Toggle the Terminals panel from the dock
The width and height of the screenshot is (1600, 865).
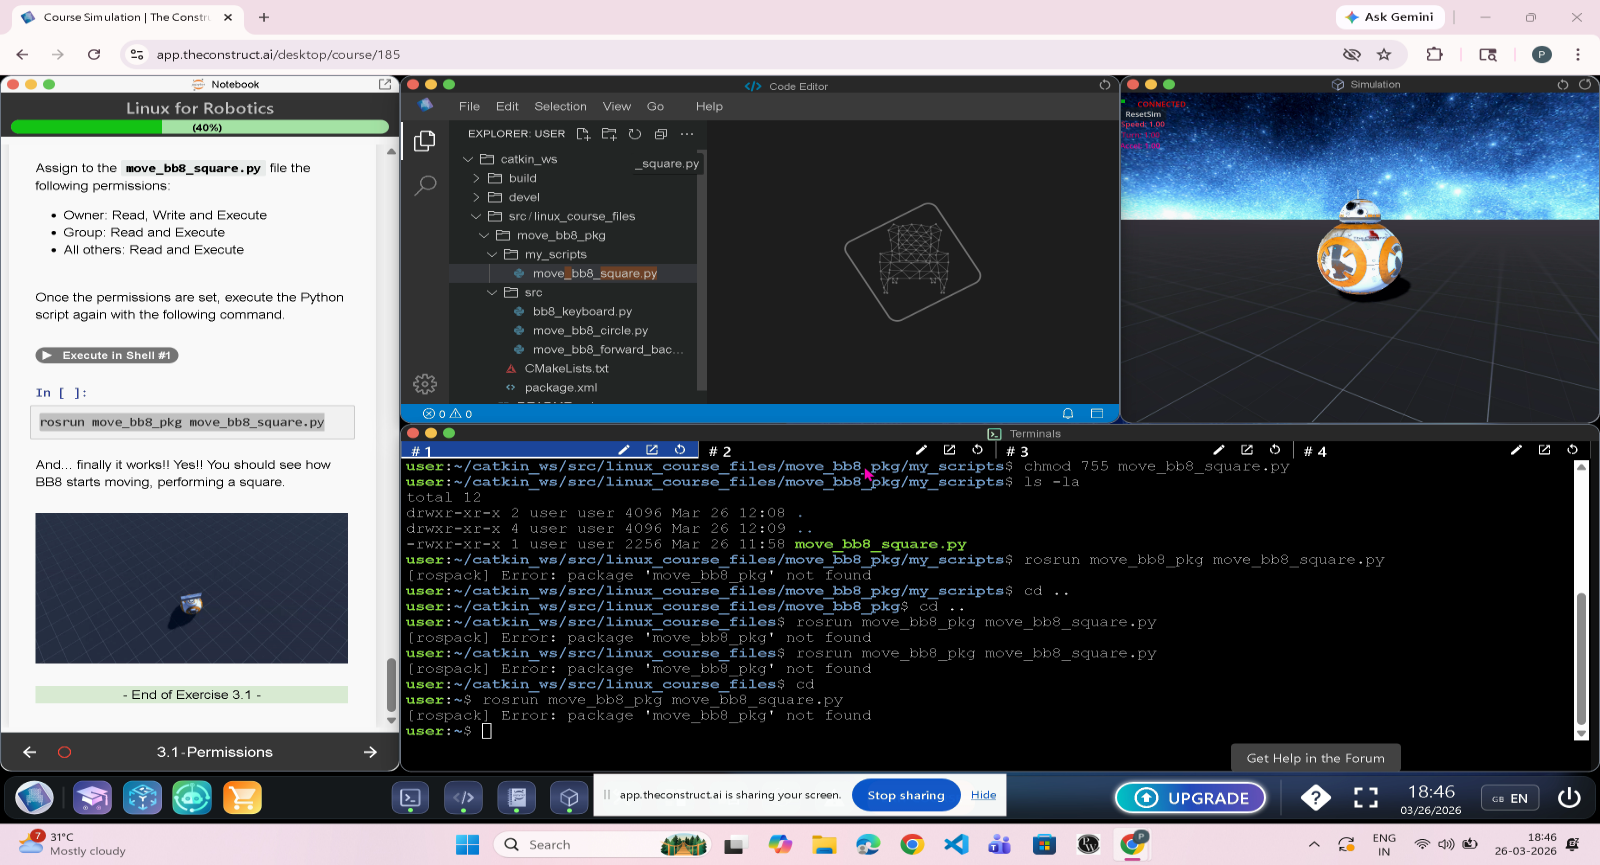[x=410, y=797]
